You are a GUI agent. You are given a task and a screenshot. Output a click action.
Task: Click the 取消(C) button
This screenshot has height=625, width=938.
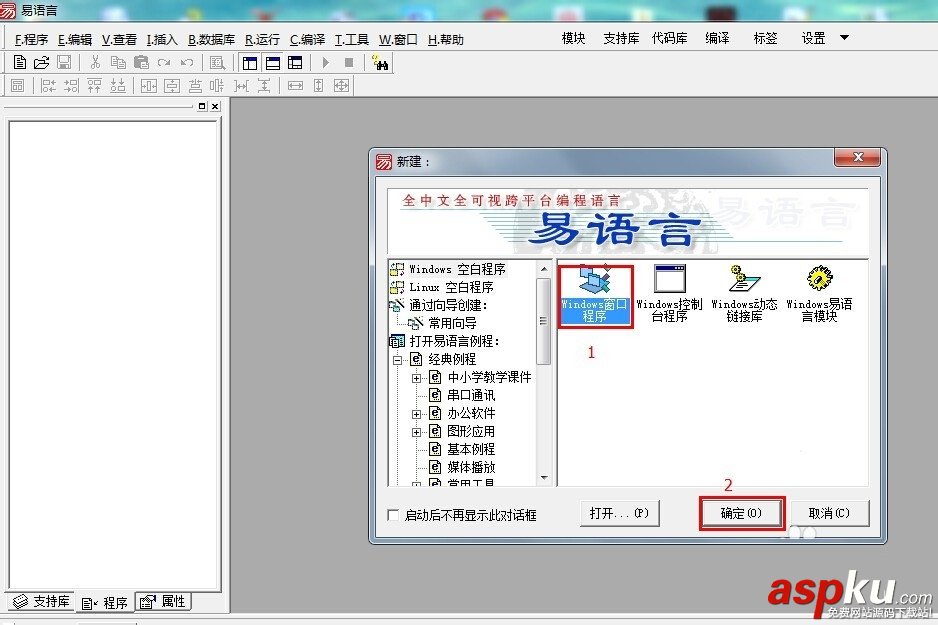[x=829, y=513]
